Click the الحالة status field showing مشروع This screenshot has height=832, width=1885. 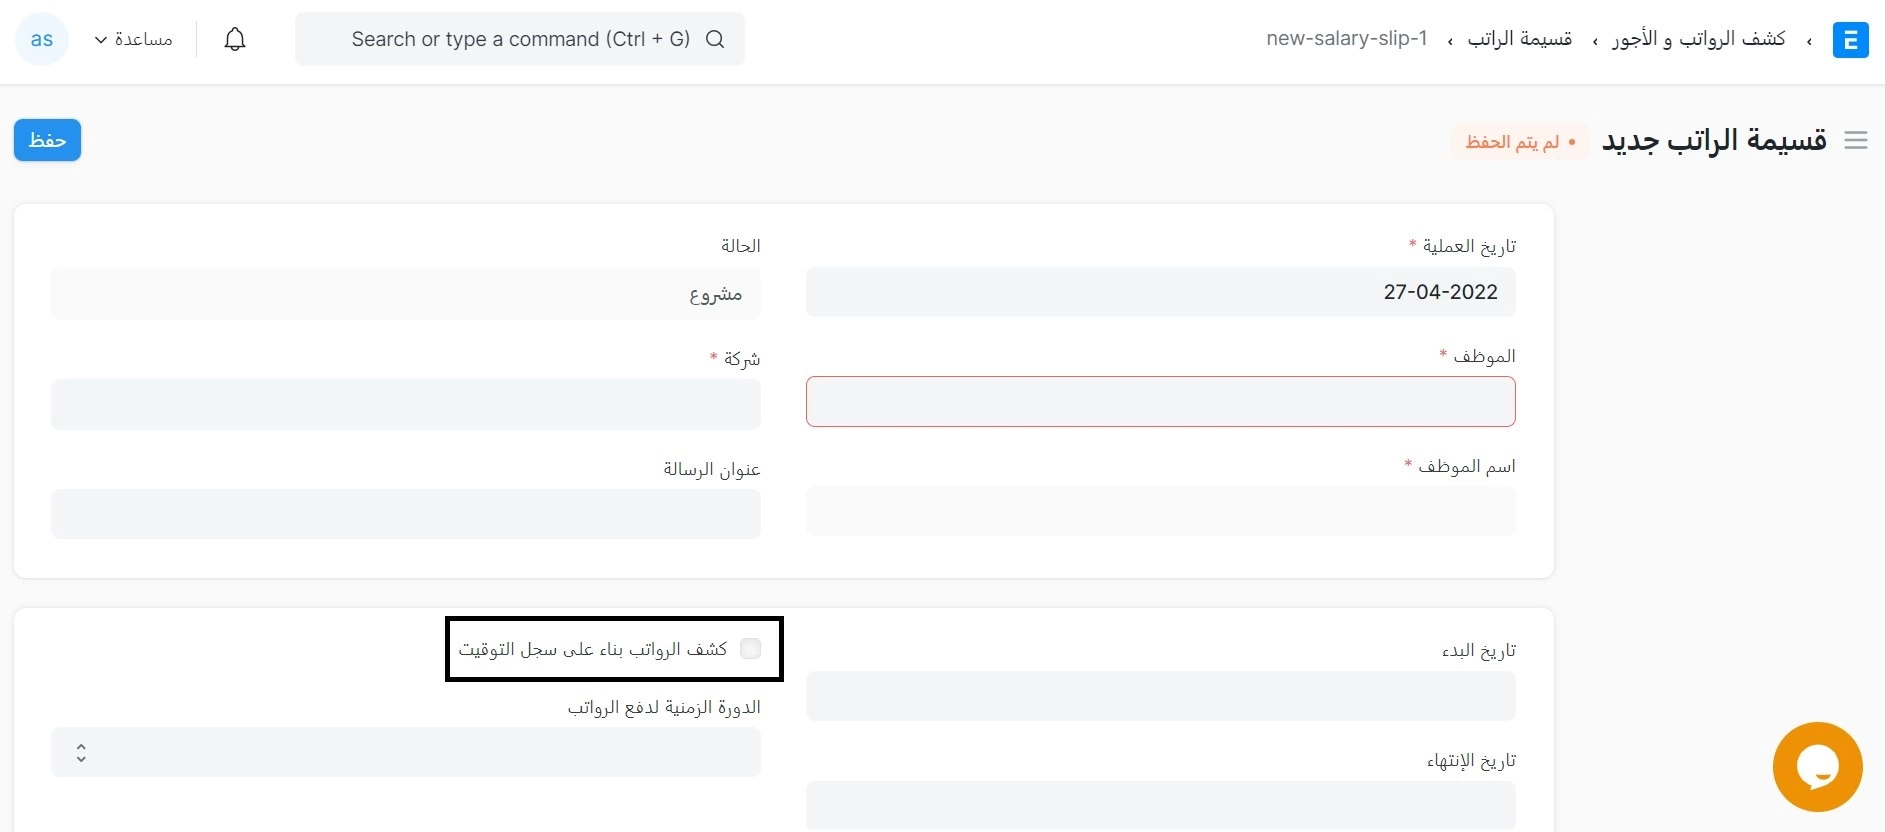click(x=406, y=294)
